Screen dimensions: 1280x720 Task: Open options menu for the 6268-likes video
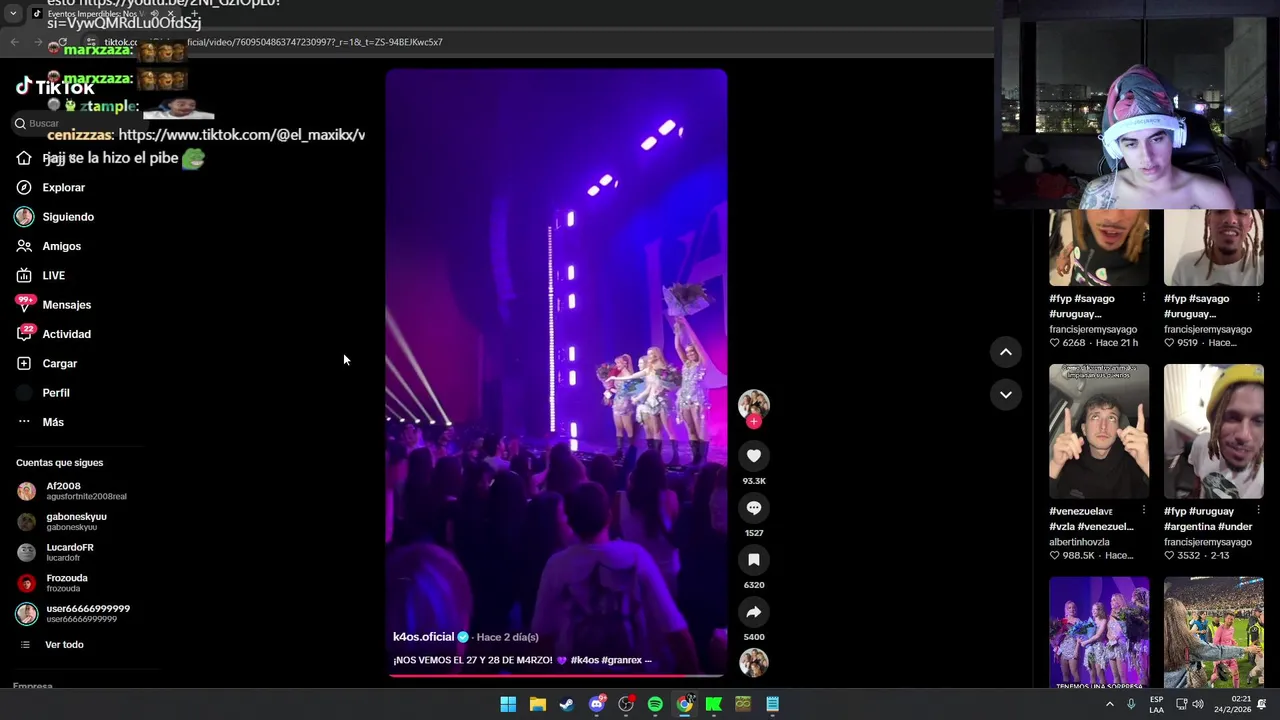click(x=1144, y=298)
